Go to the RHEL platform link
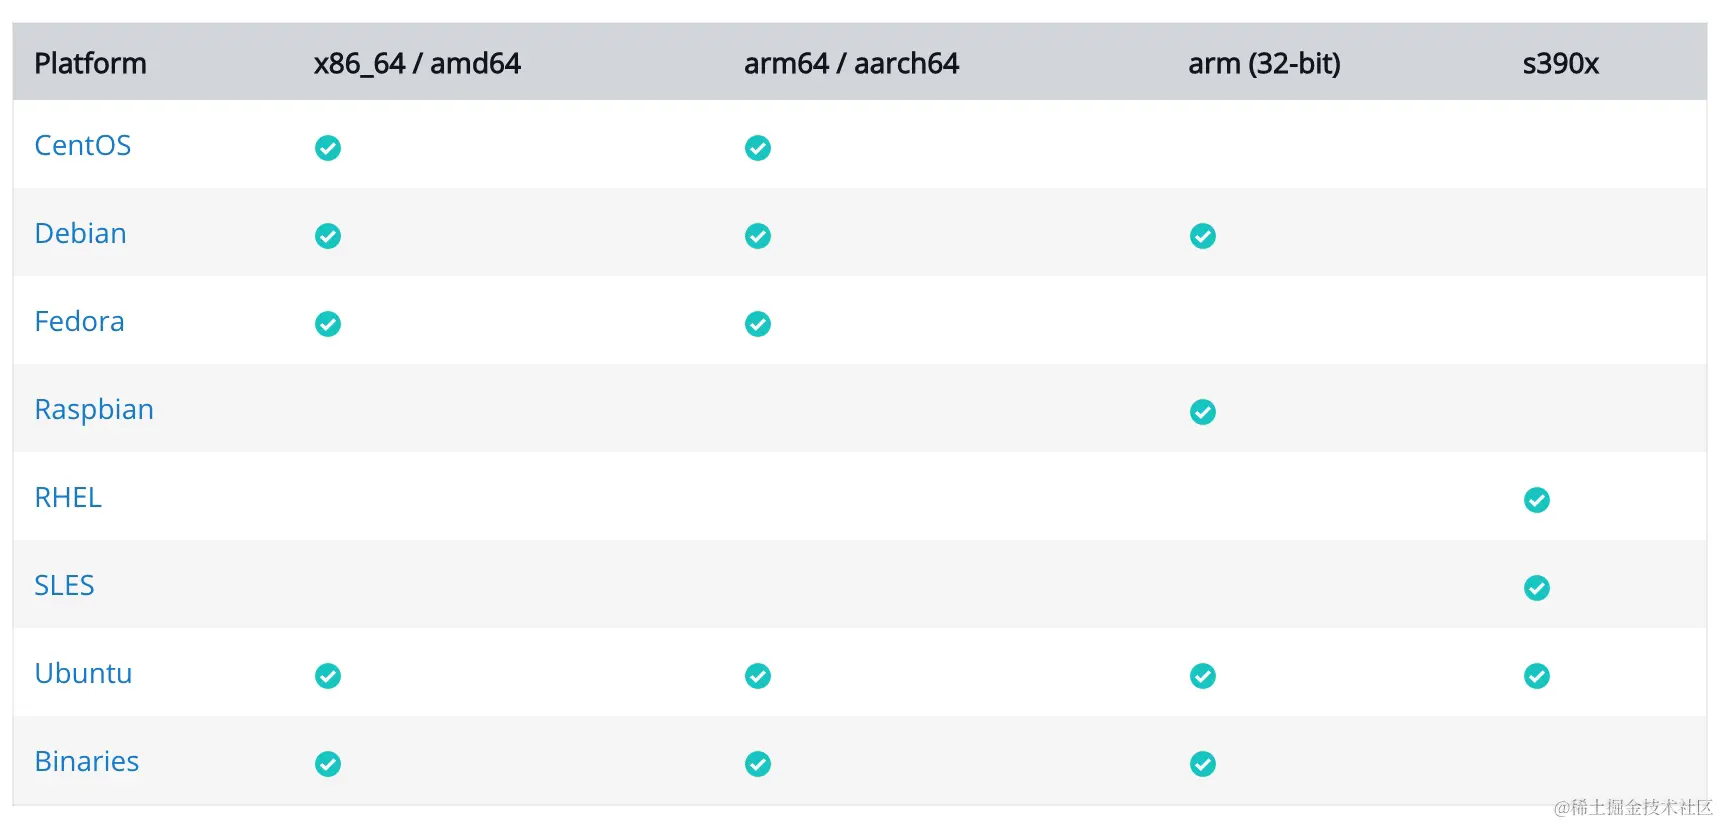The width and height of the screenshot is (1720, 824). pyautogui.click(x=68, y=498)
